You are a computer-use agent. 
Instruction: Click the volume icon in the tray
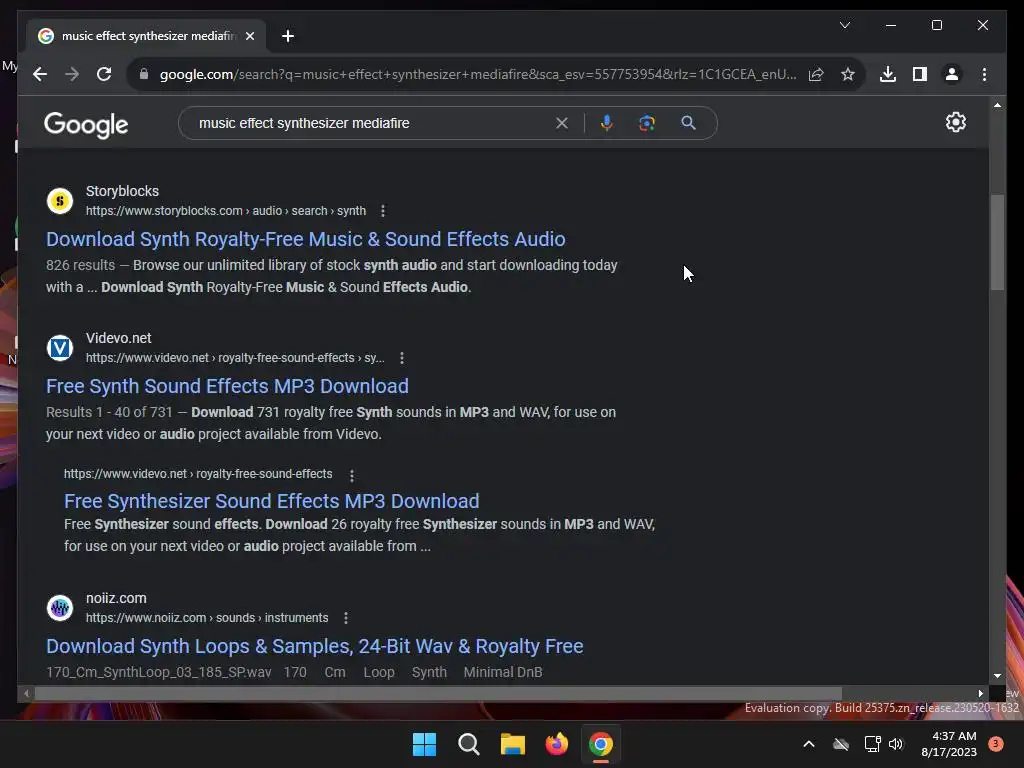click(x=896, y=744)
